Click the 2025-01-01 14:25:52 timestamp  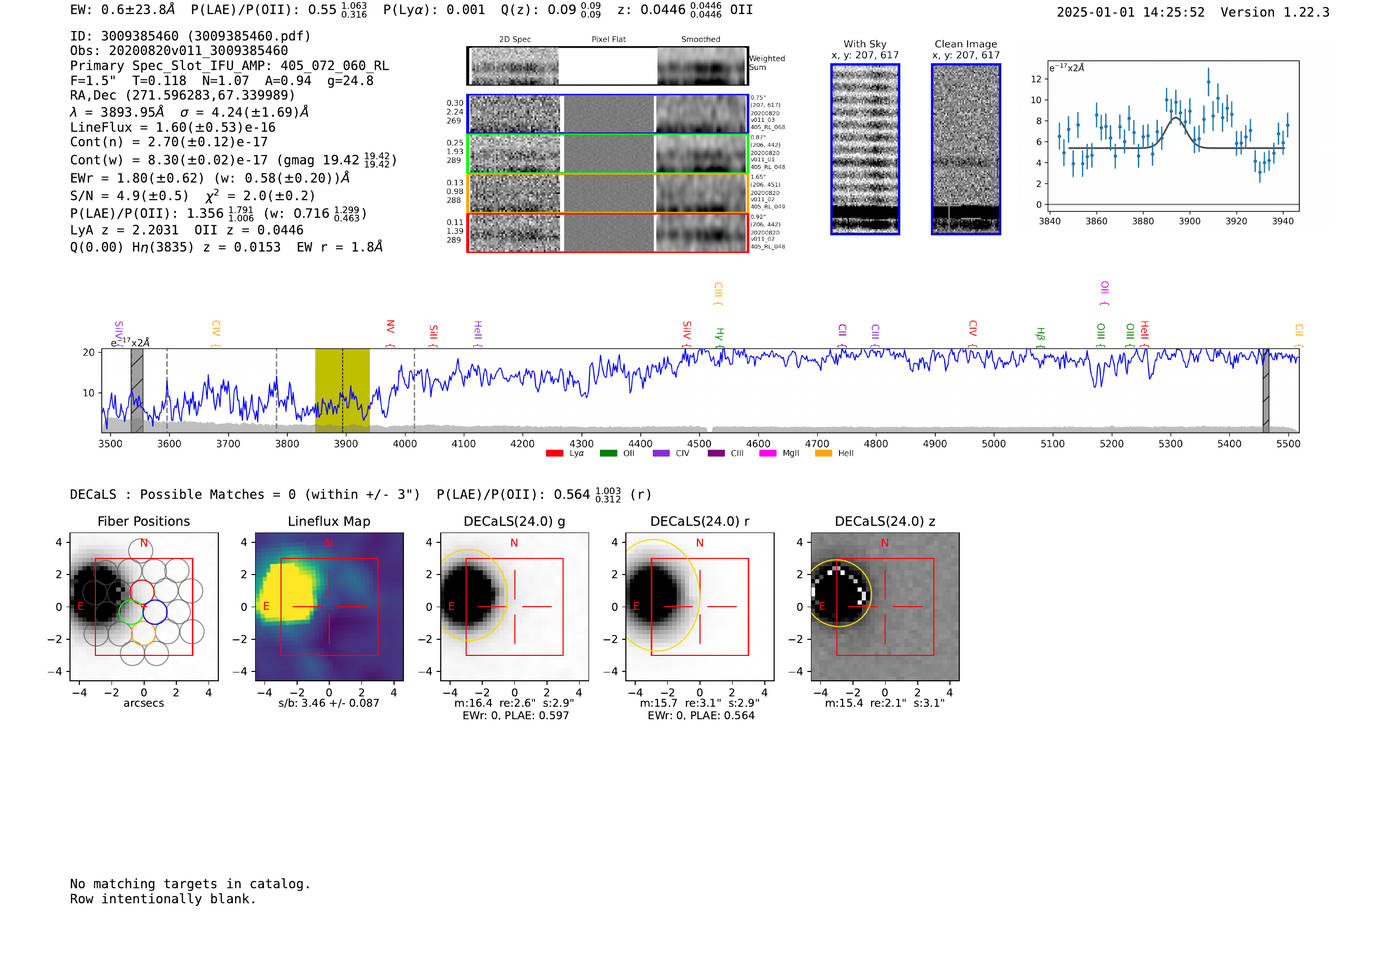pyautogui.click(x=1131, y=12)
